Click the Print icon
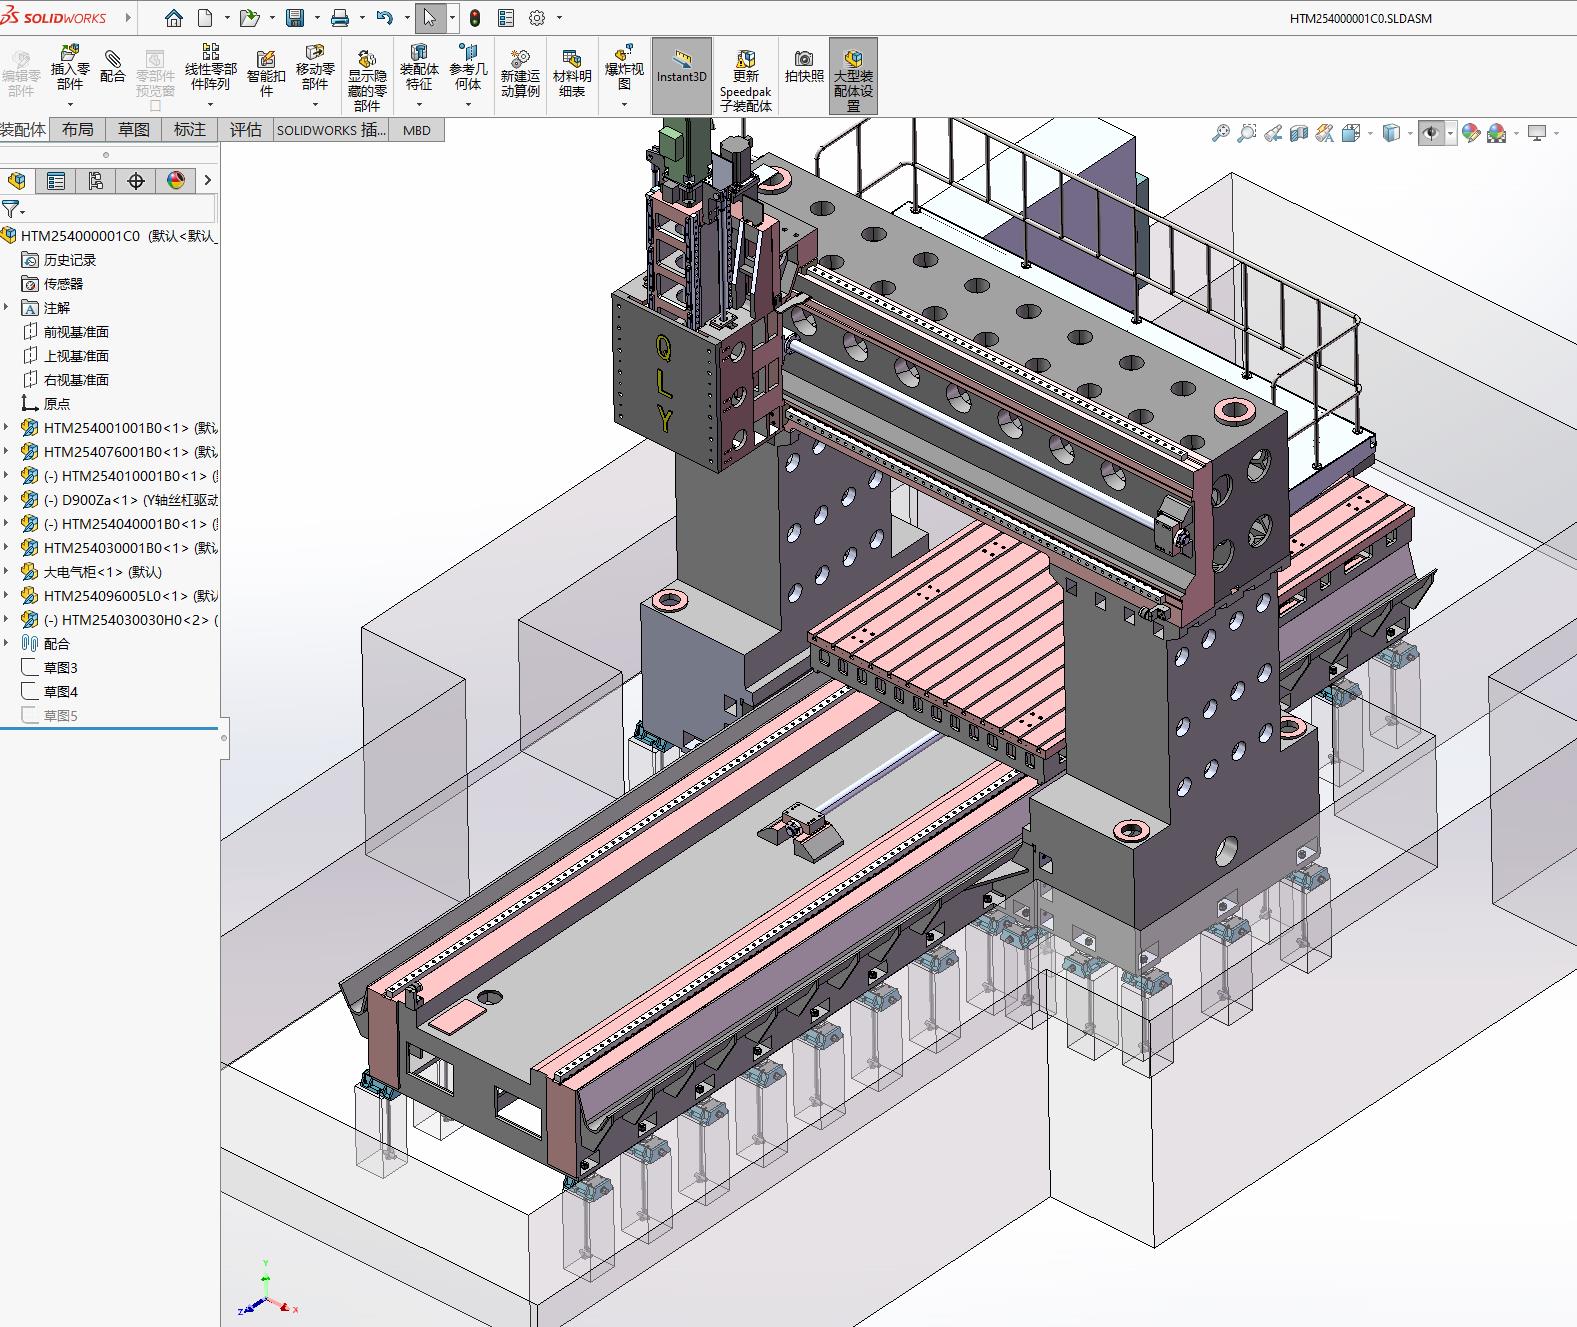Screen dimensions: 1577x1327 click(340, 18)
